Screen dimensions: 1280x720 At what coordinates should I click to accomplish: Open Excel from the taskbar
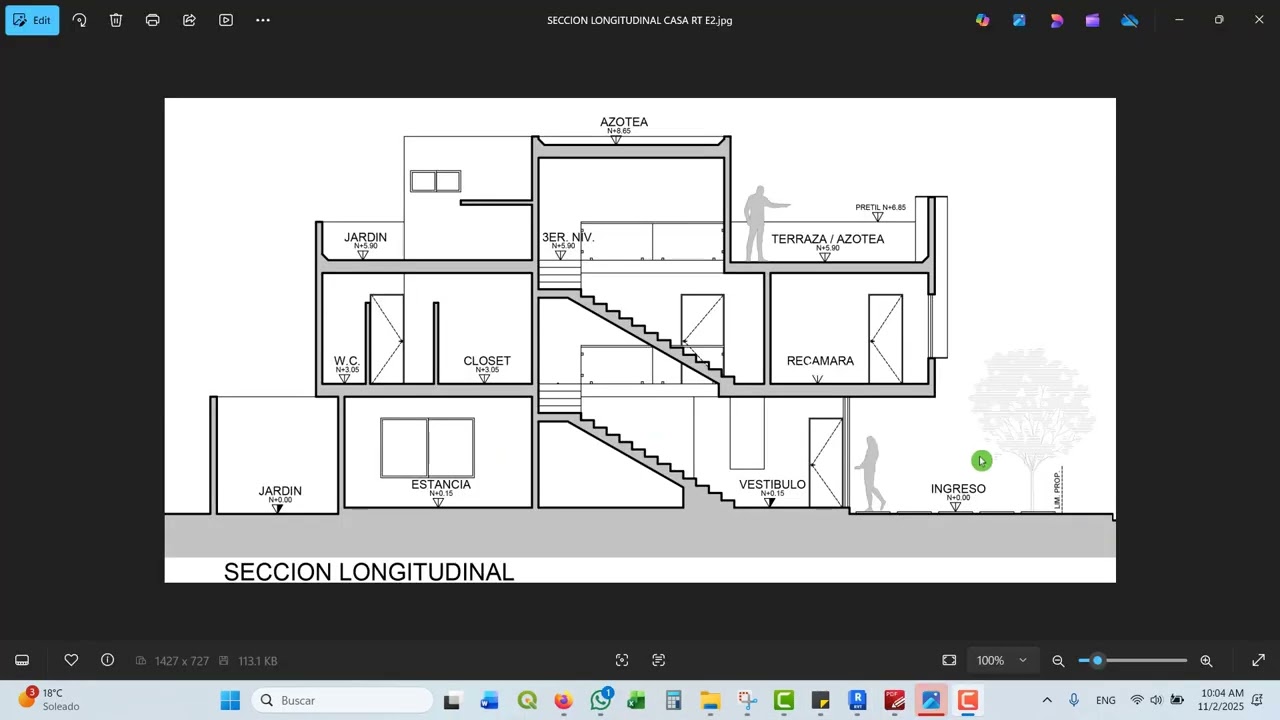click(636, 700)
